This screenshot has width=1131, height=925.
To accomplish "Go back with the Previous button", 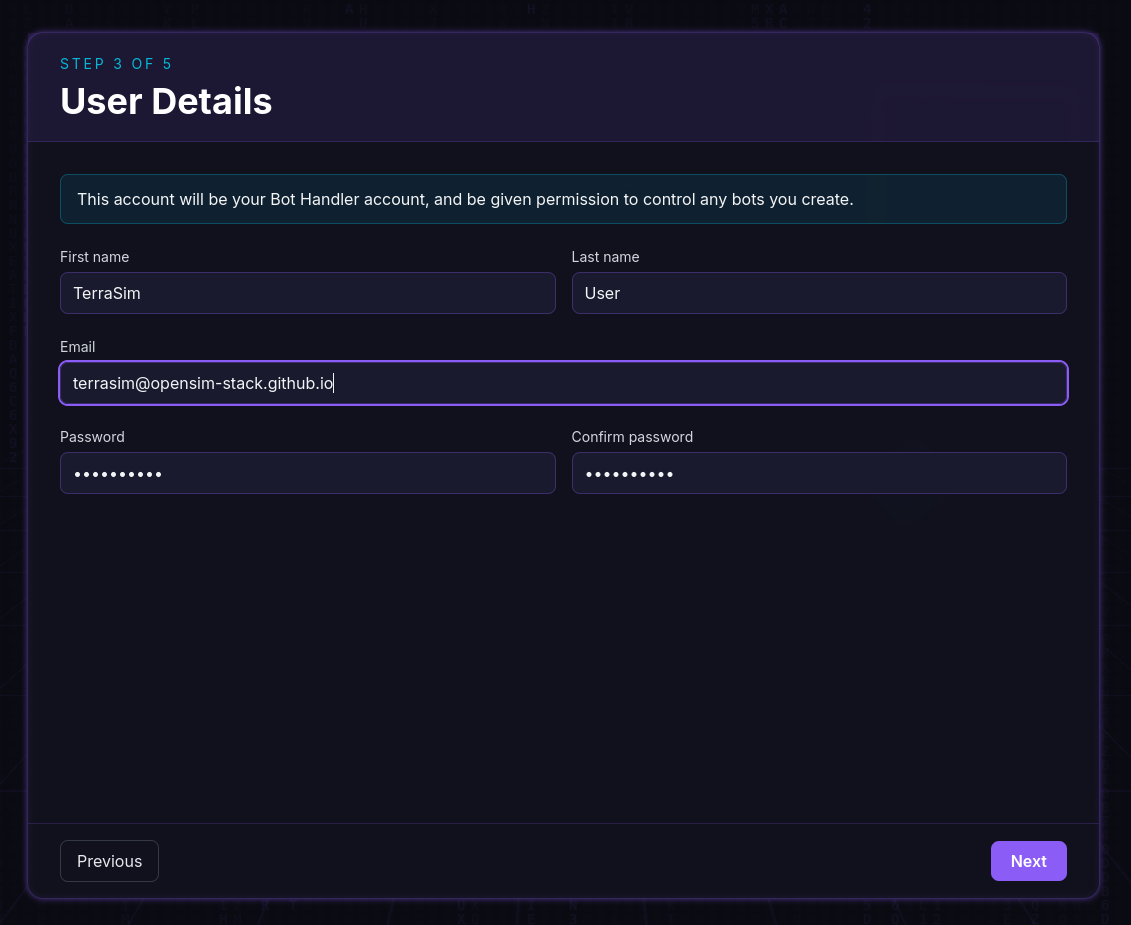I will [109, 861].
